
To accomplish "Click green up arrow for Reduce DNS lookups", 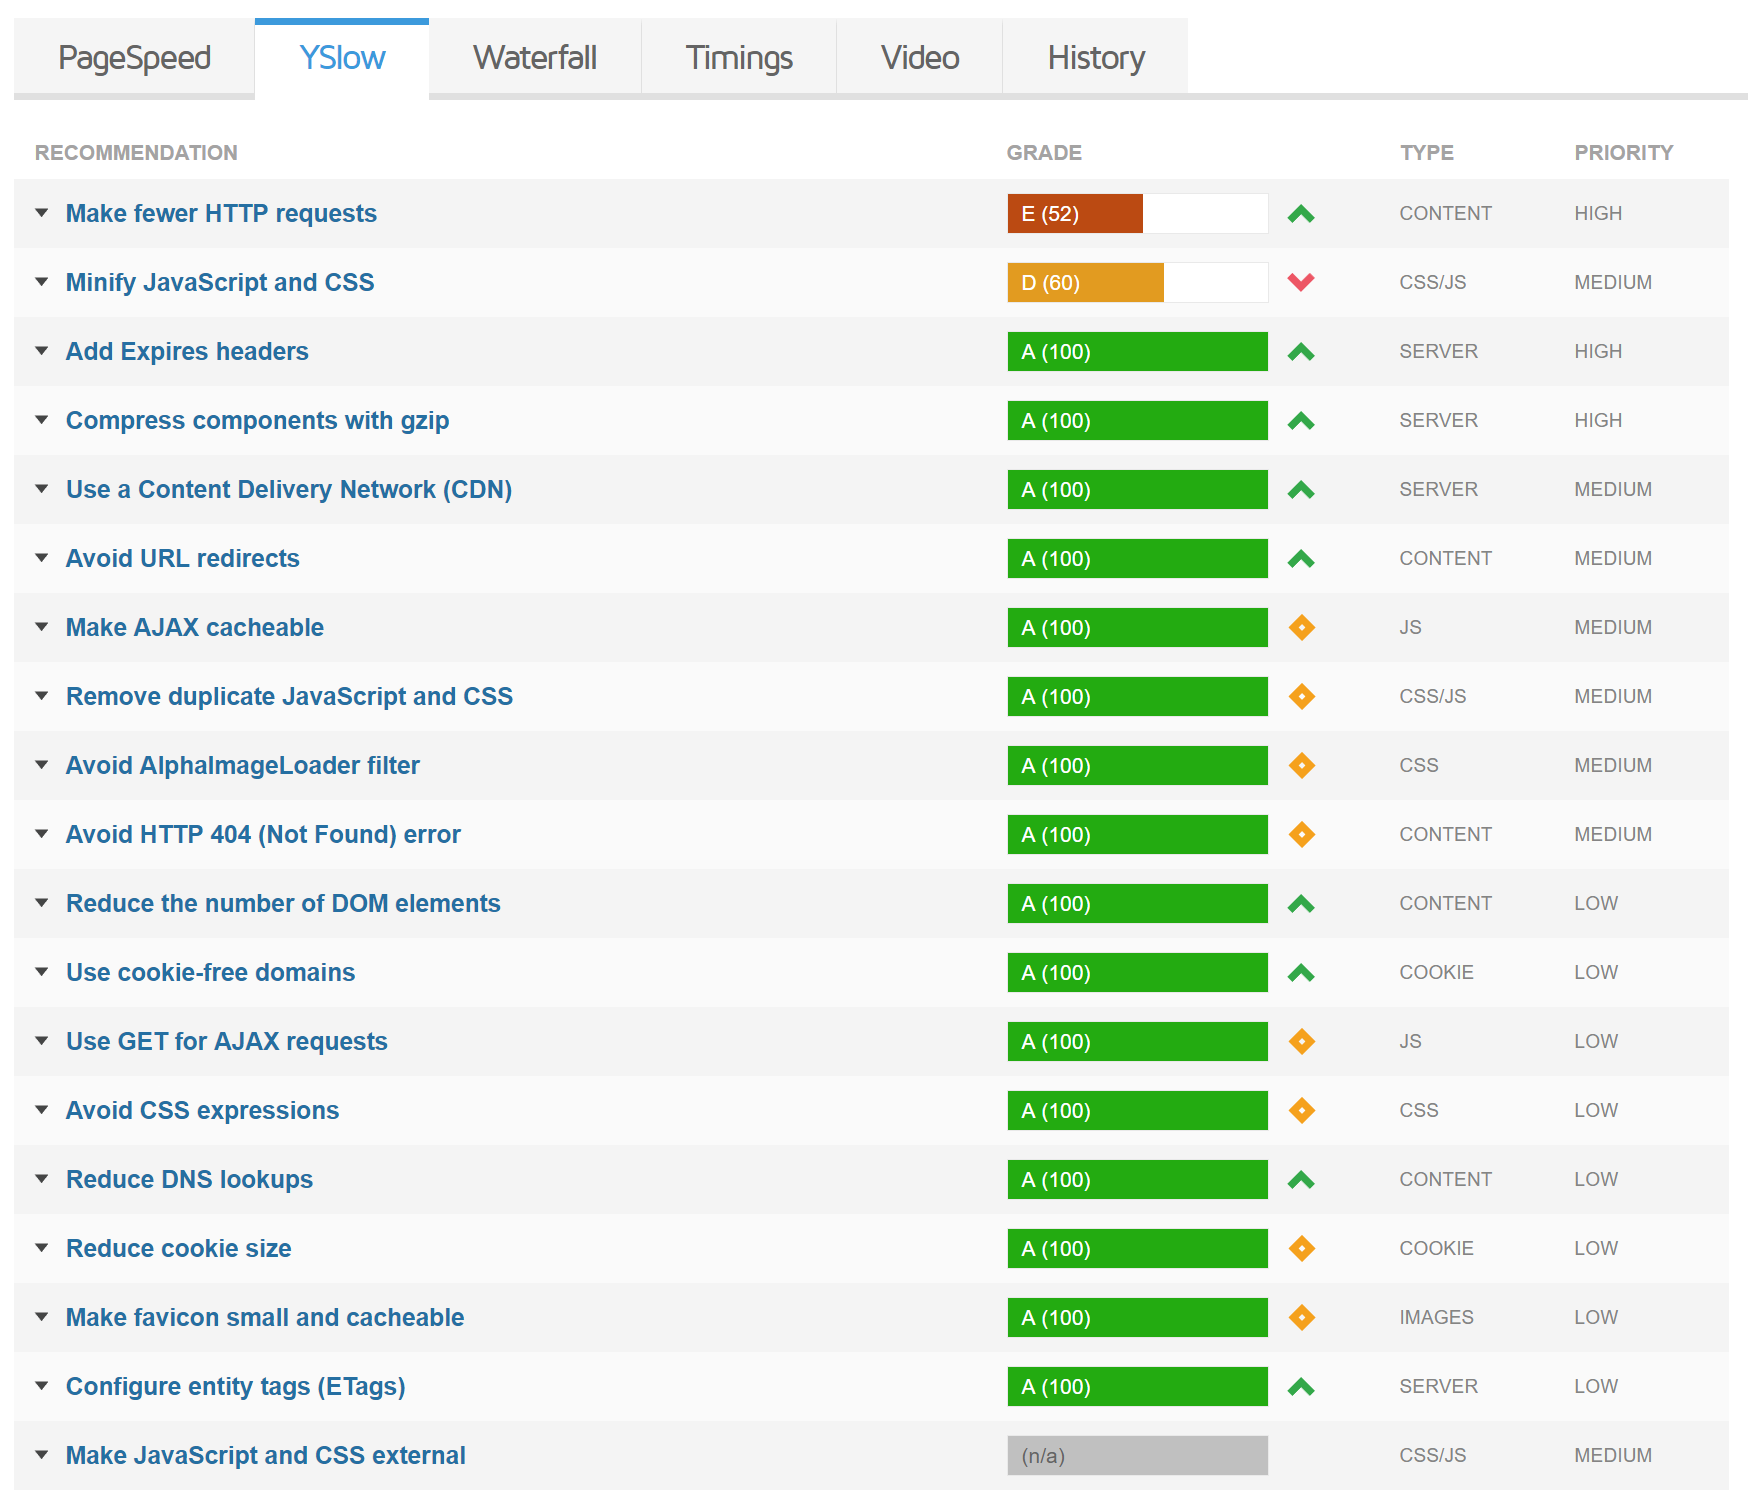I will tap(1301, 1180).
